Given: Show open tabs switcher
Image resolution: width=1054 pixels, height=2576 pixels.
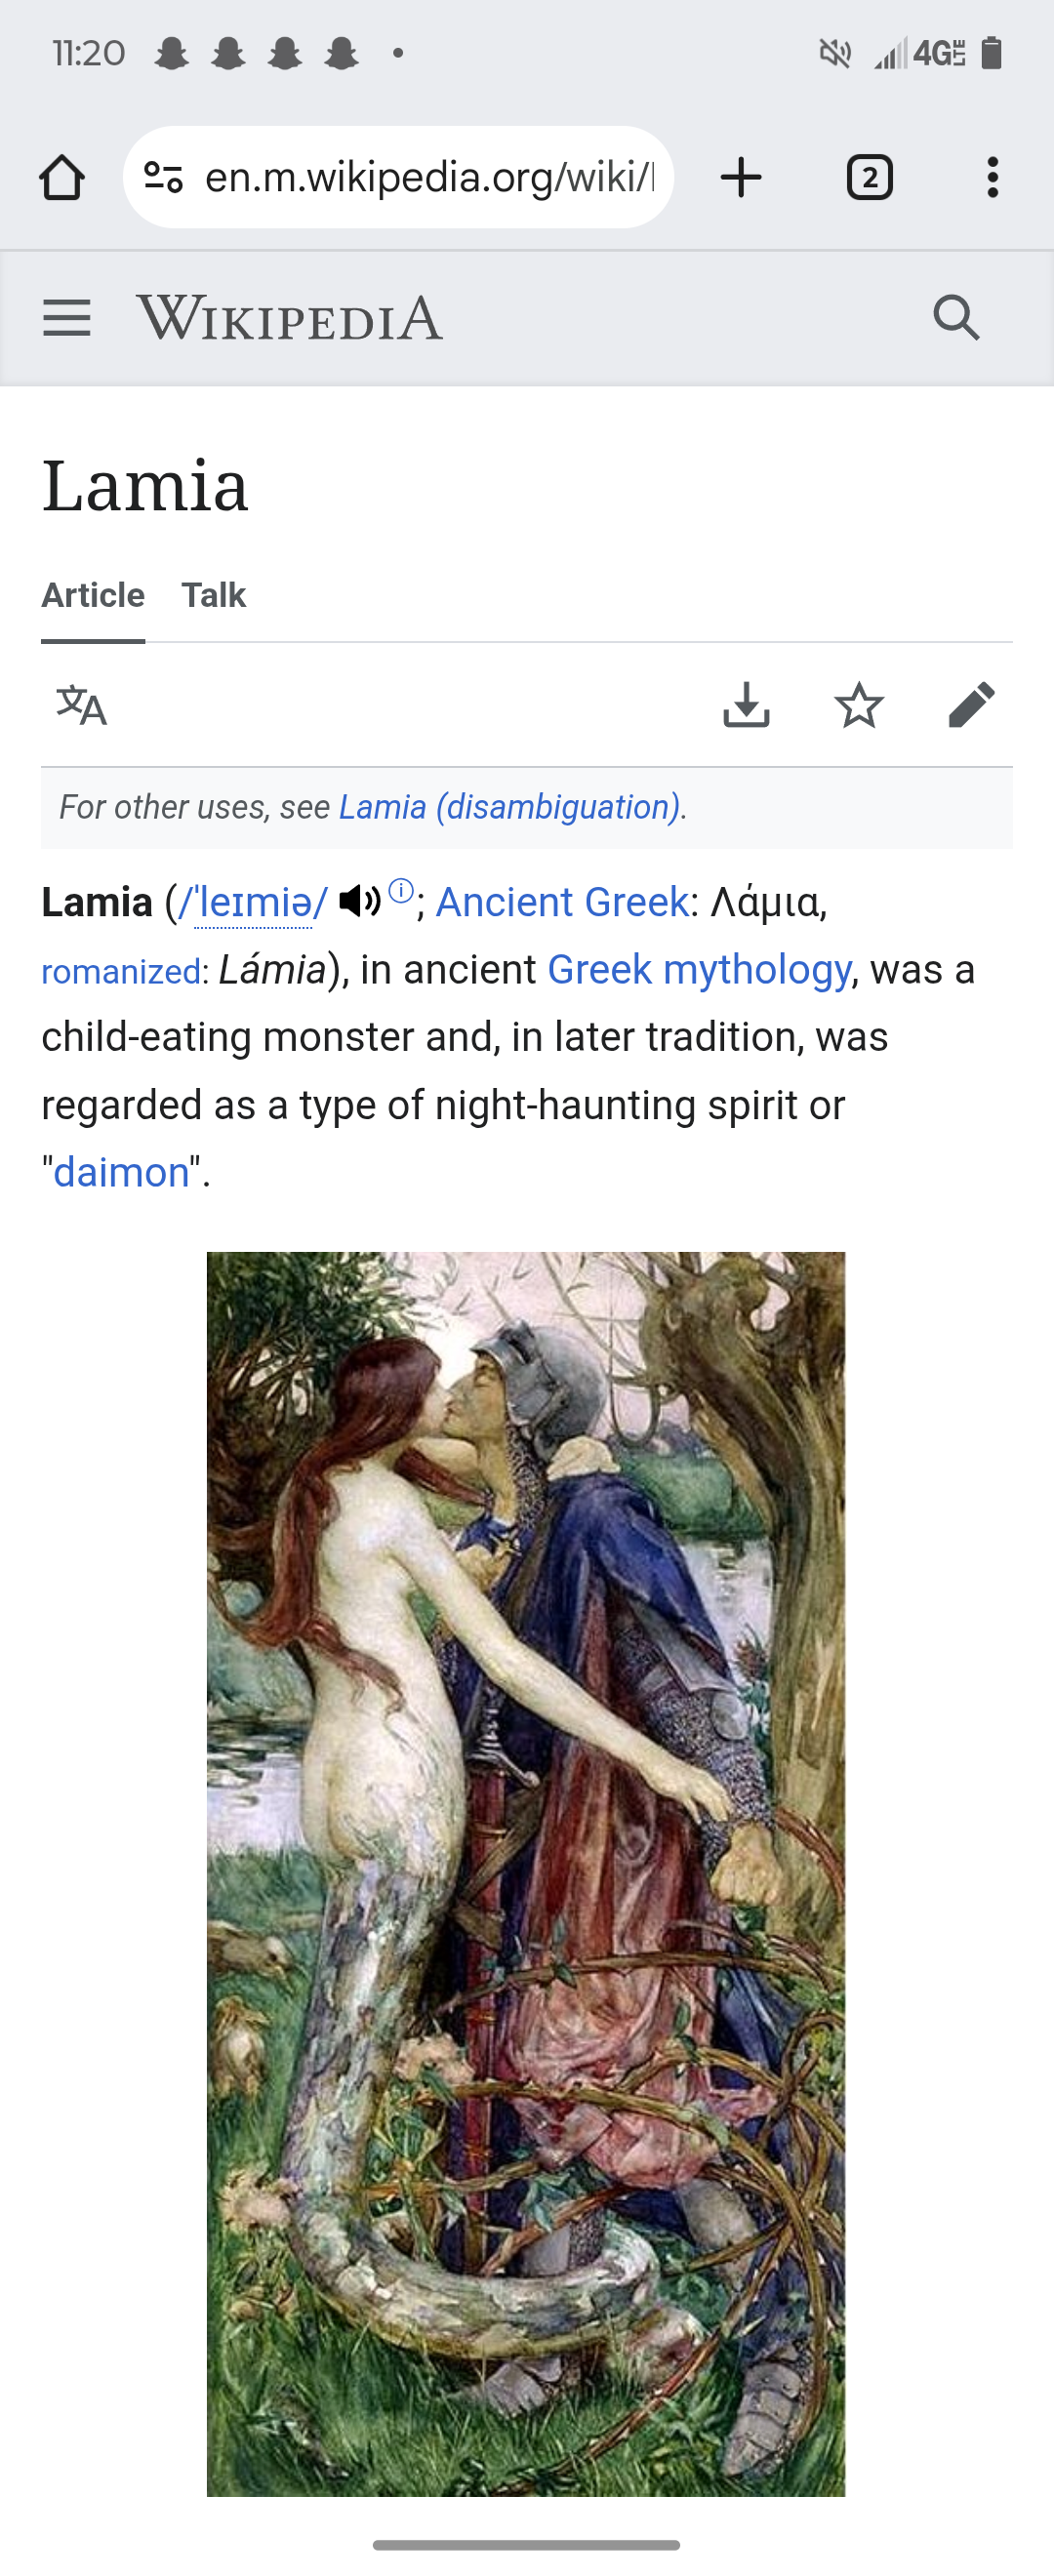Looking at the screenshot, I should coord(870,178).
